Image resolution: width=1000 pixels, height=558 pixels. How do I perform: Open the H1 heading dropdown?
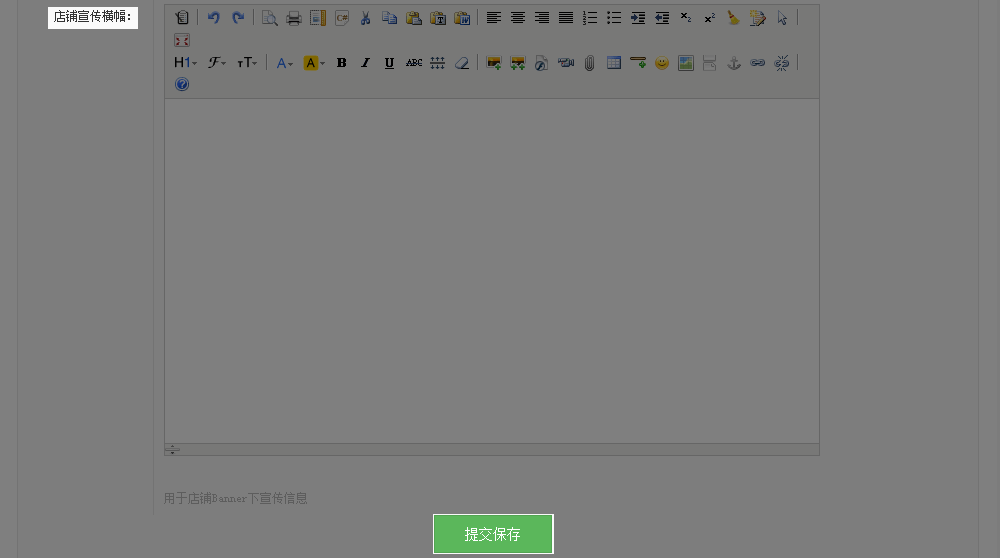185,63
